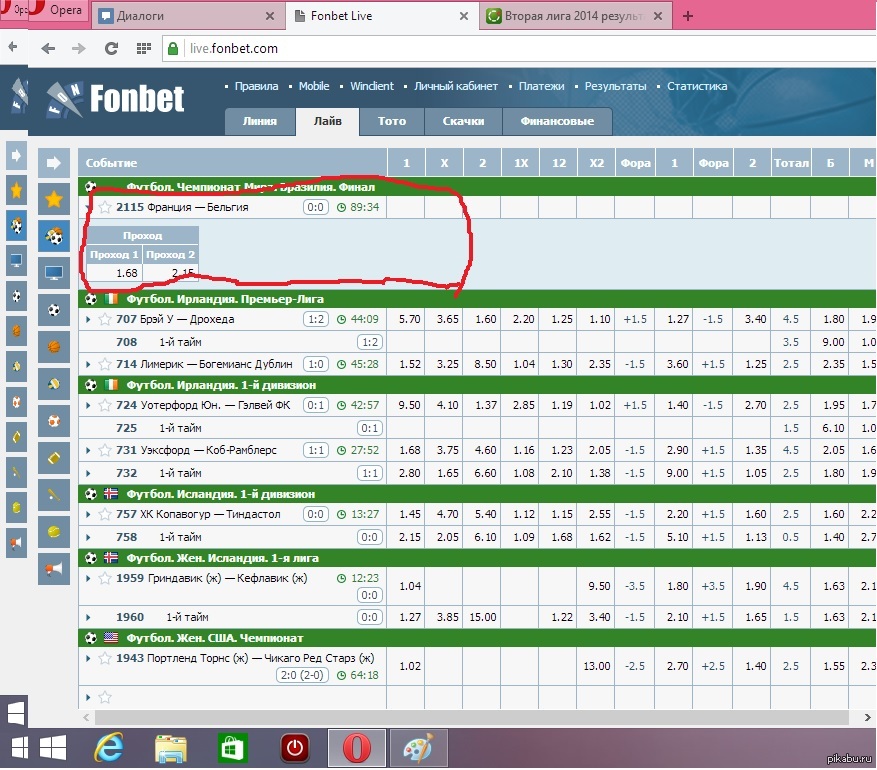Viewport: 877px width, 770px height.
Task: Expand event 724 Уотерфорд Юн. row
Action: point(88,405)
